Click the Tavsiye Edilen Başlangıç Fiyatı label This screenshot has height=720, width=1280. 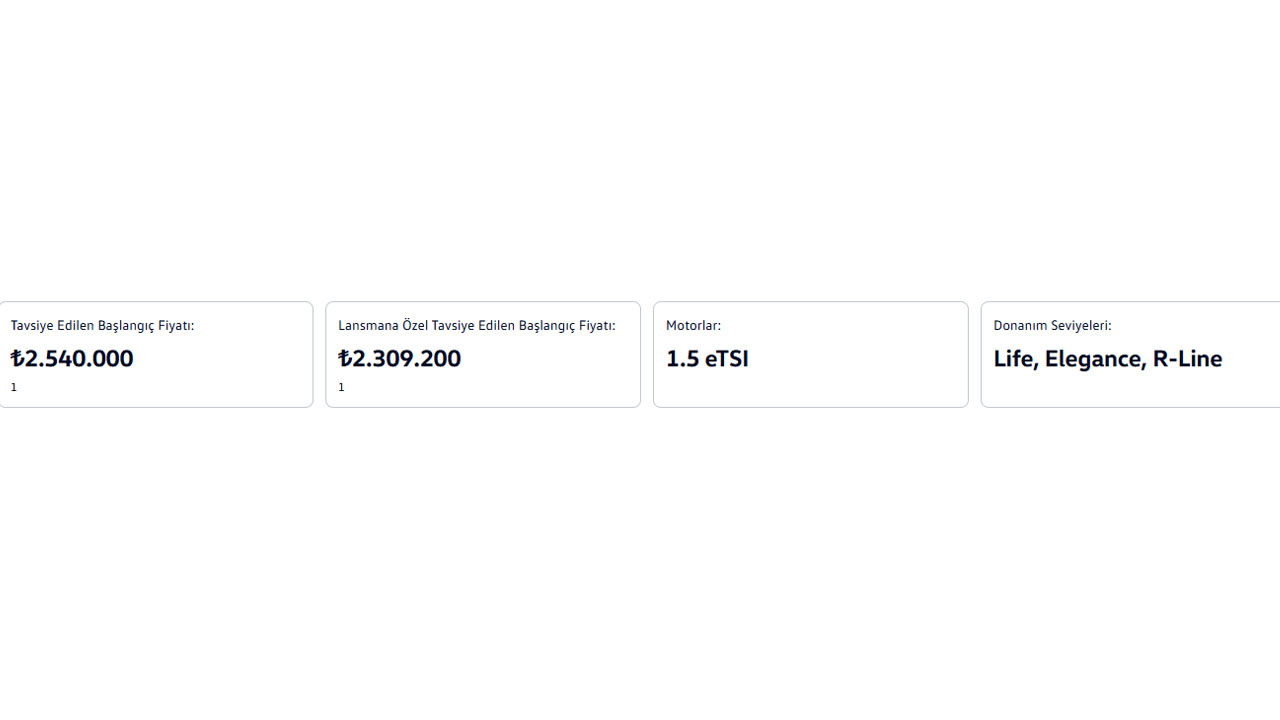pyautogui.click(x=102, y=326)
